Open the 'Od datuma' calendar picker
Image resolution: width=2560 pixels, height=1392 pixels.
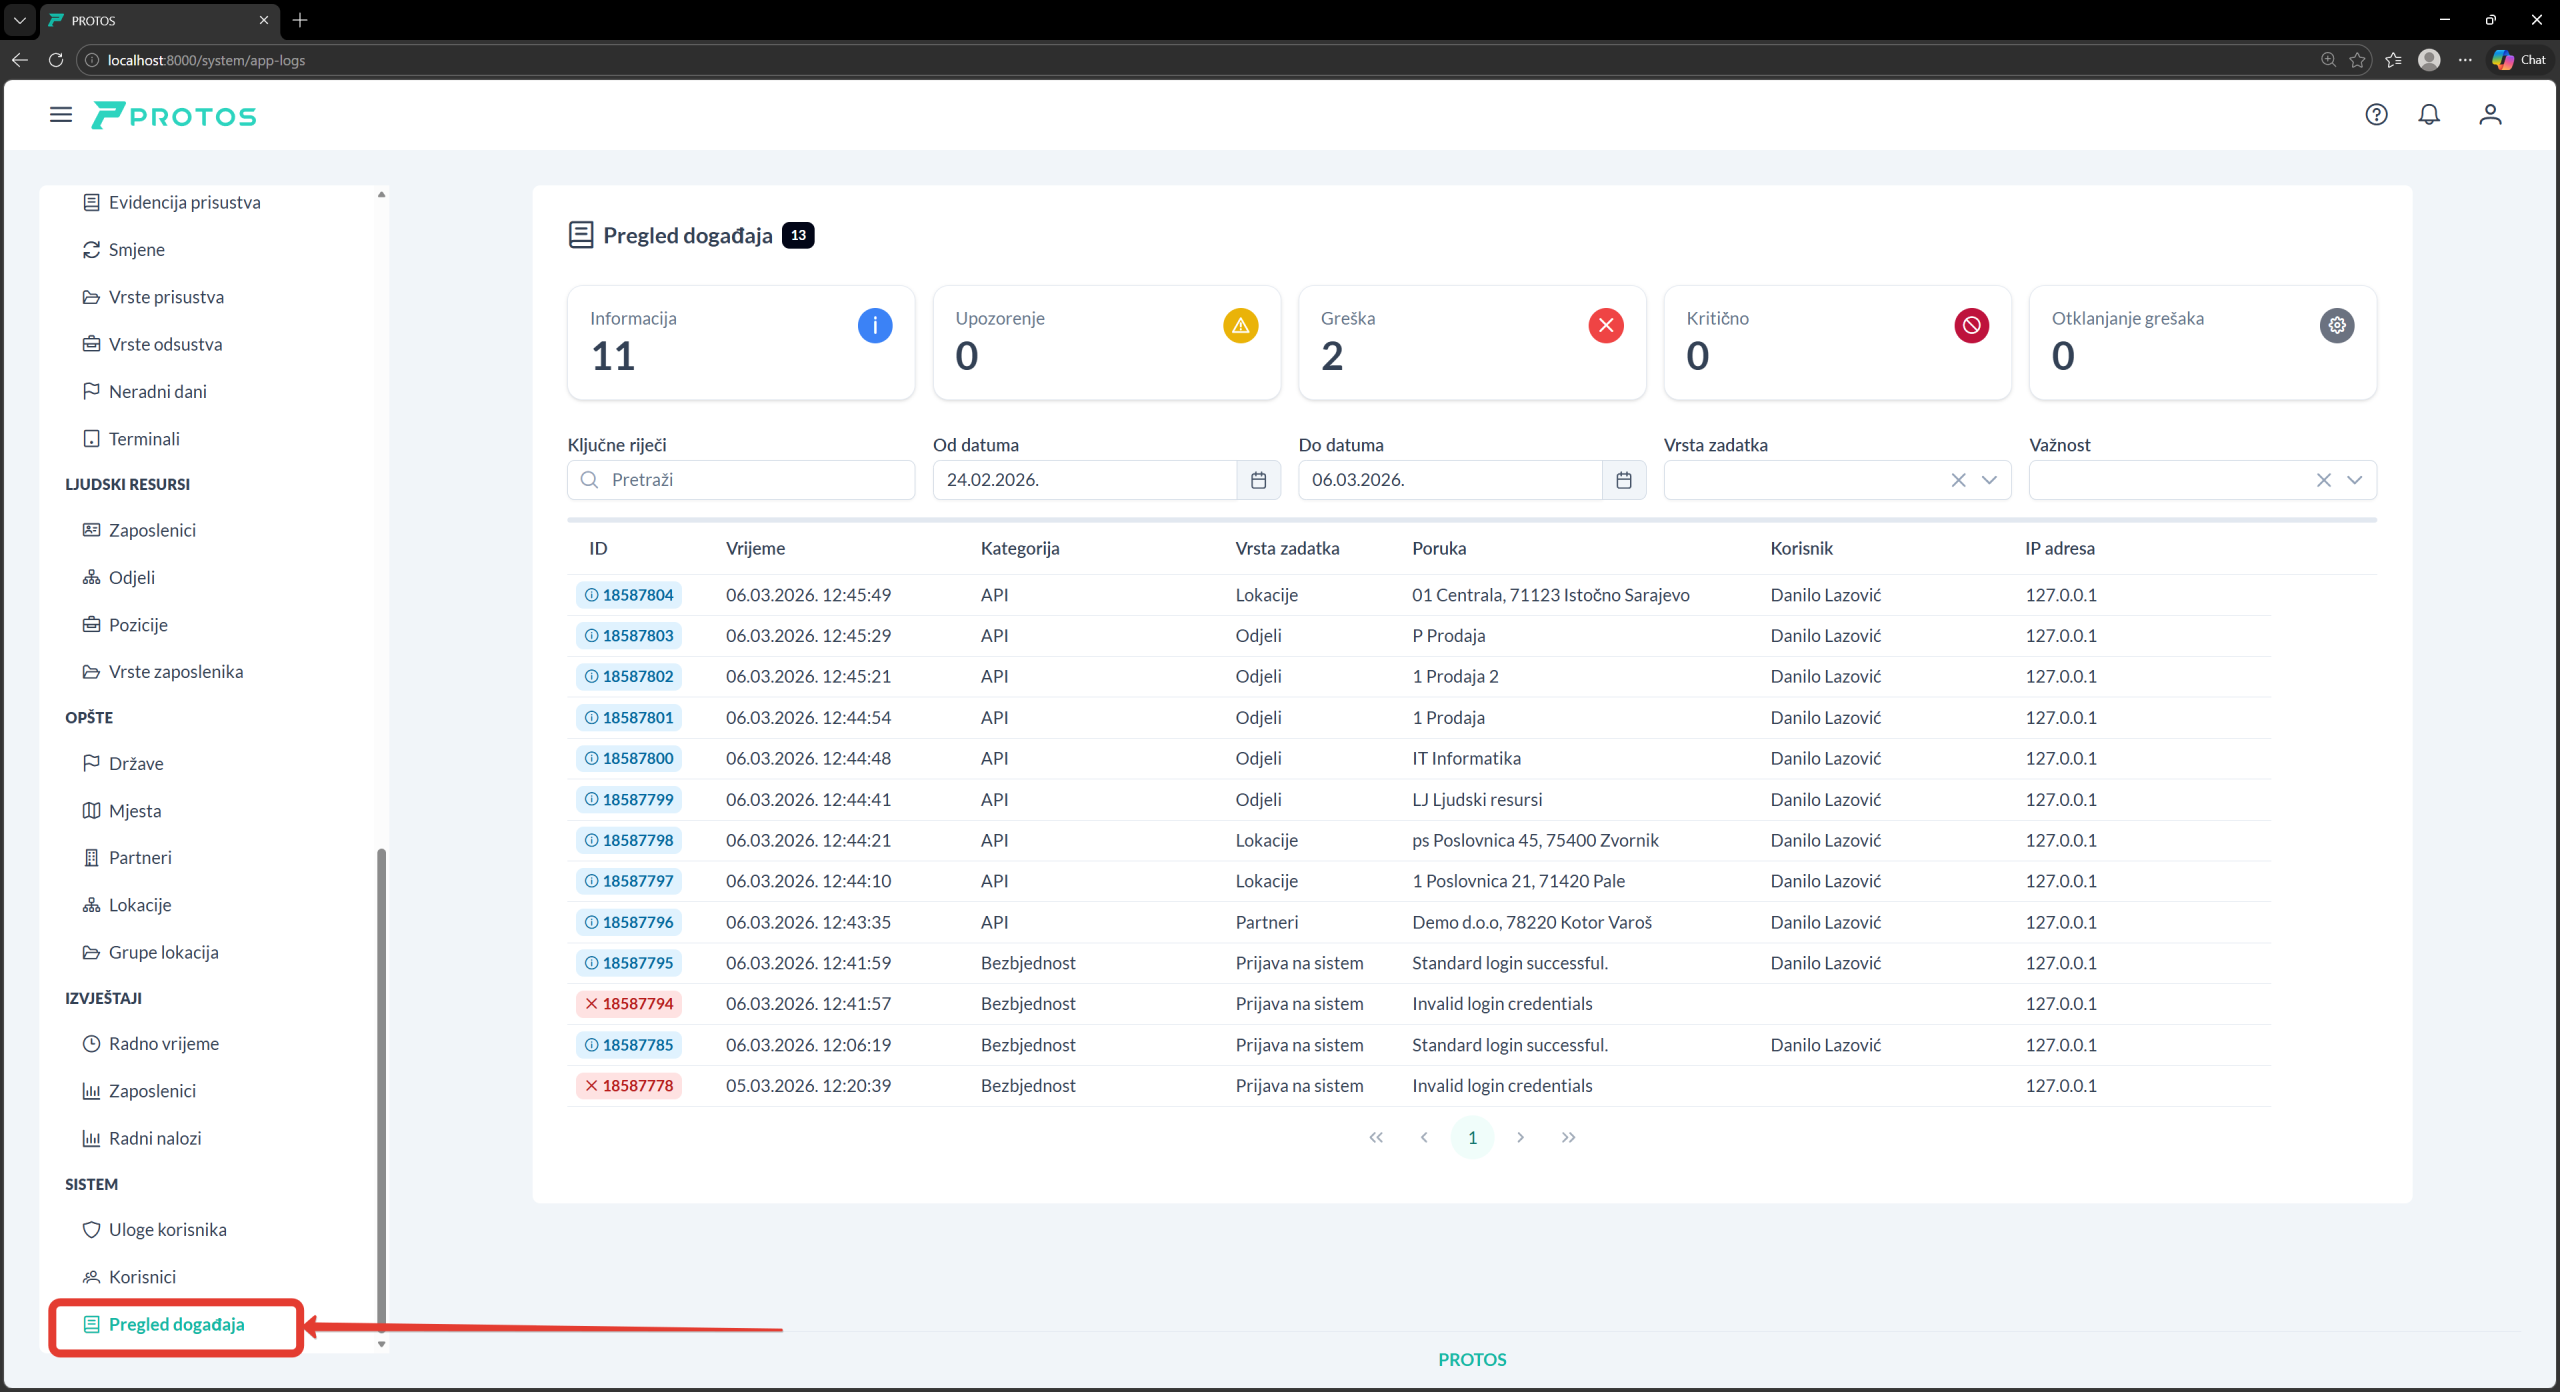pos(1258,480)
